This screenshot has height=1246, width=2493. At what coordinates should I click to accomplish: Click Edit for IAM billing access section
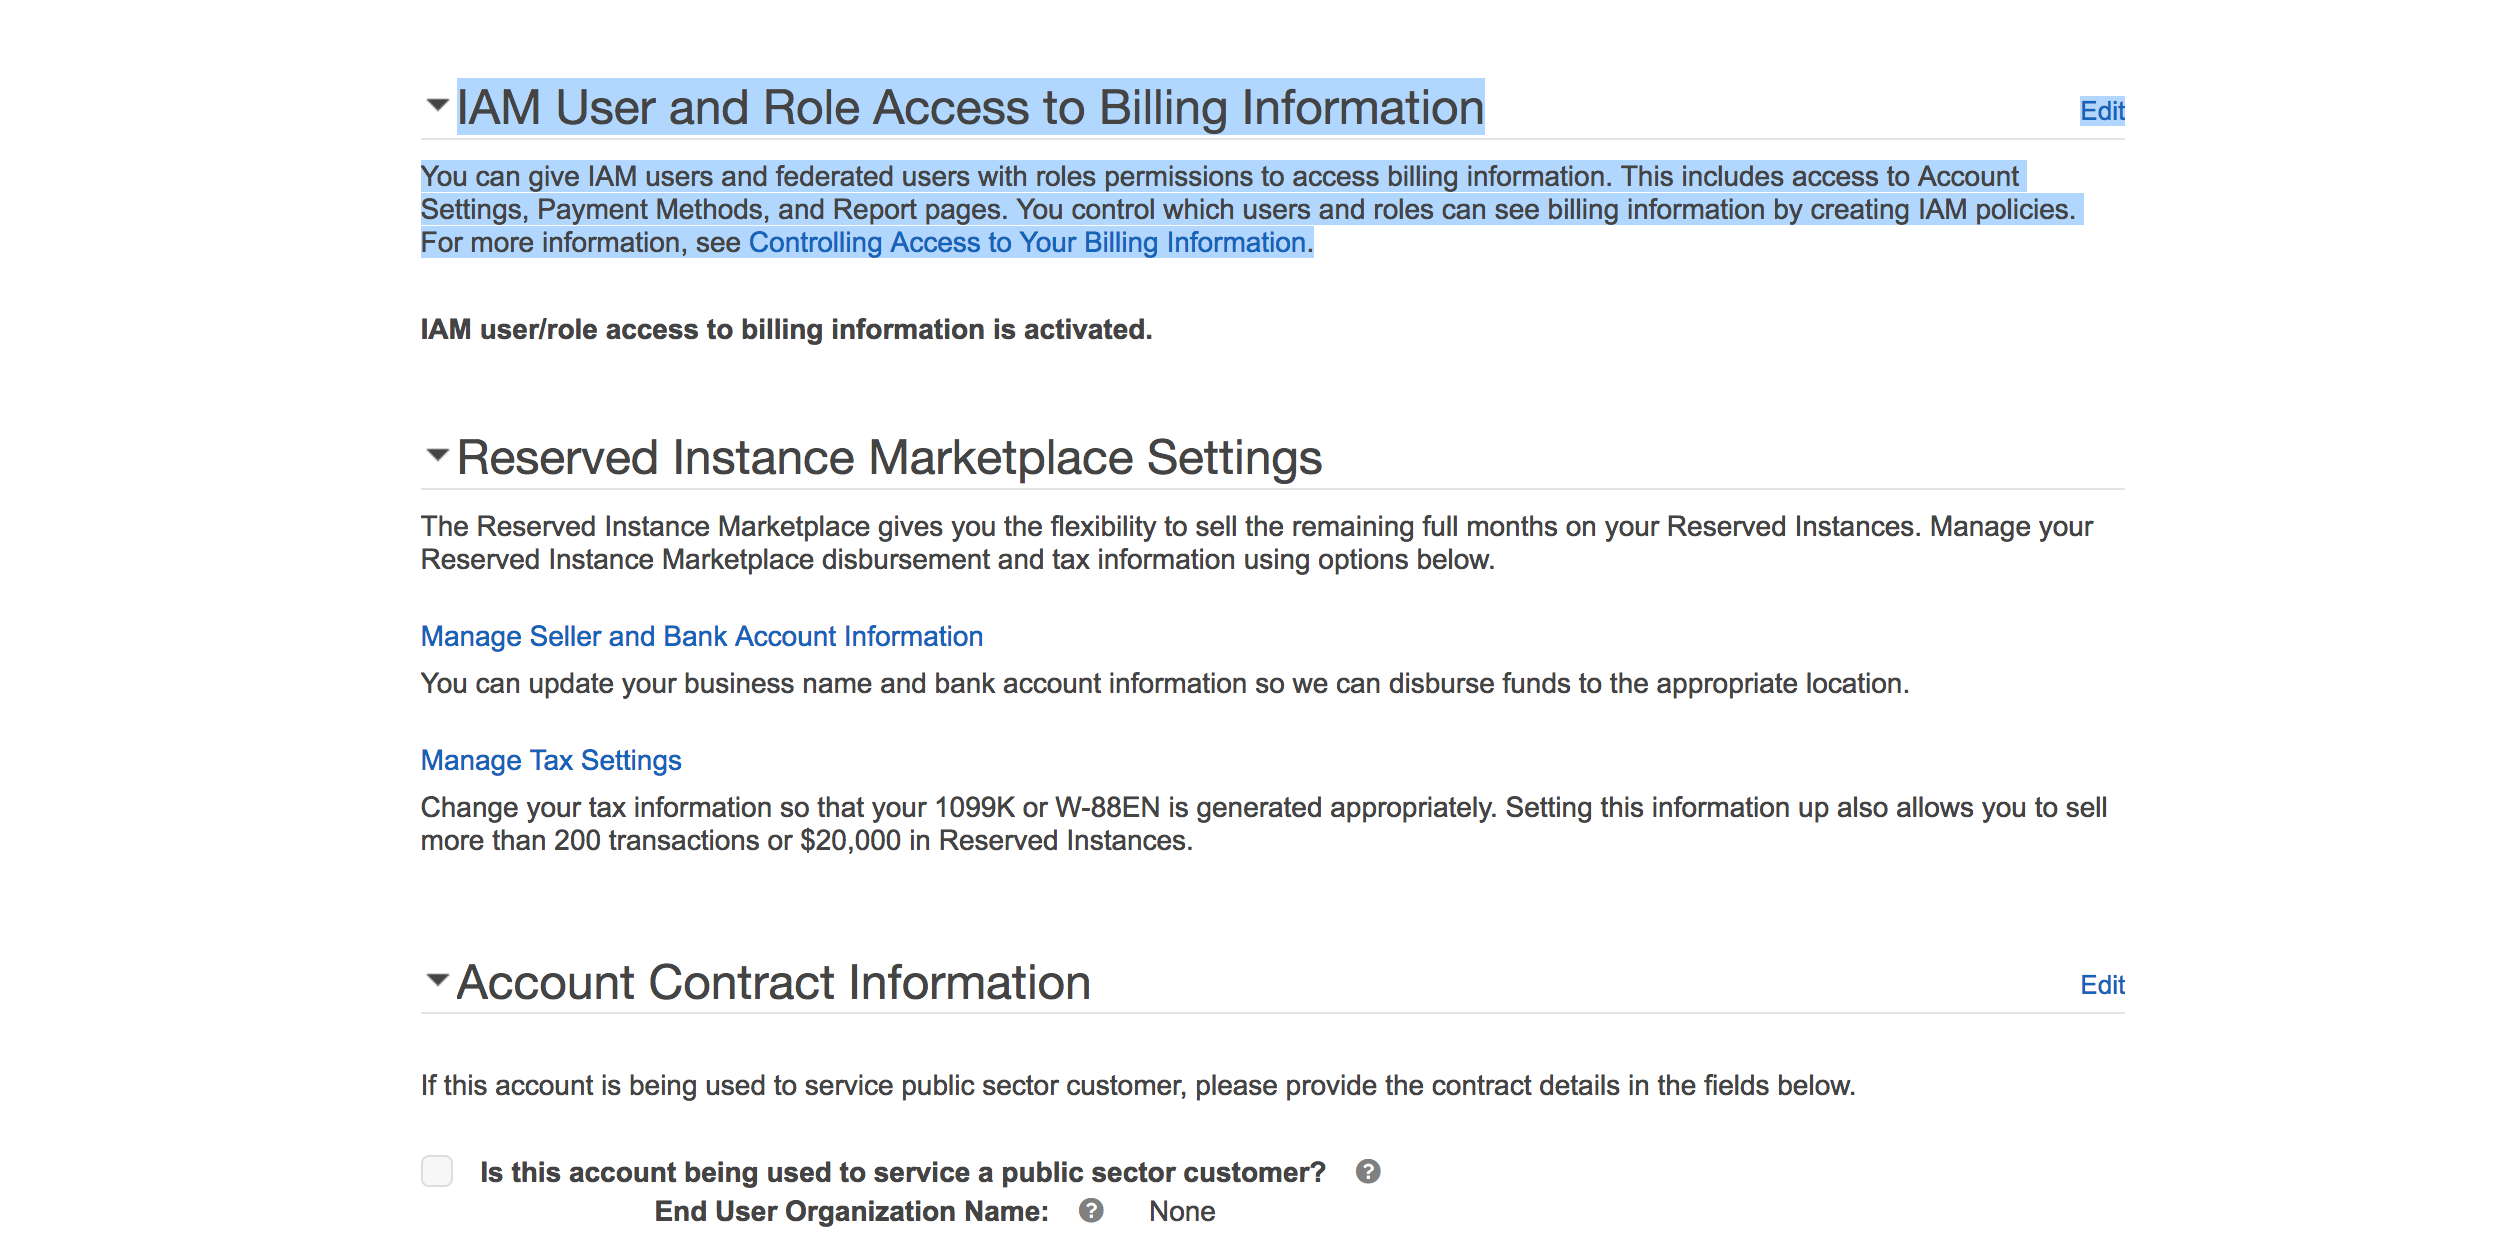[2101, 111]
